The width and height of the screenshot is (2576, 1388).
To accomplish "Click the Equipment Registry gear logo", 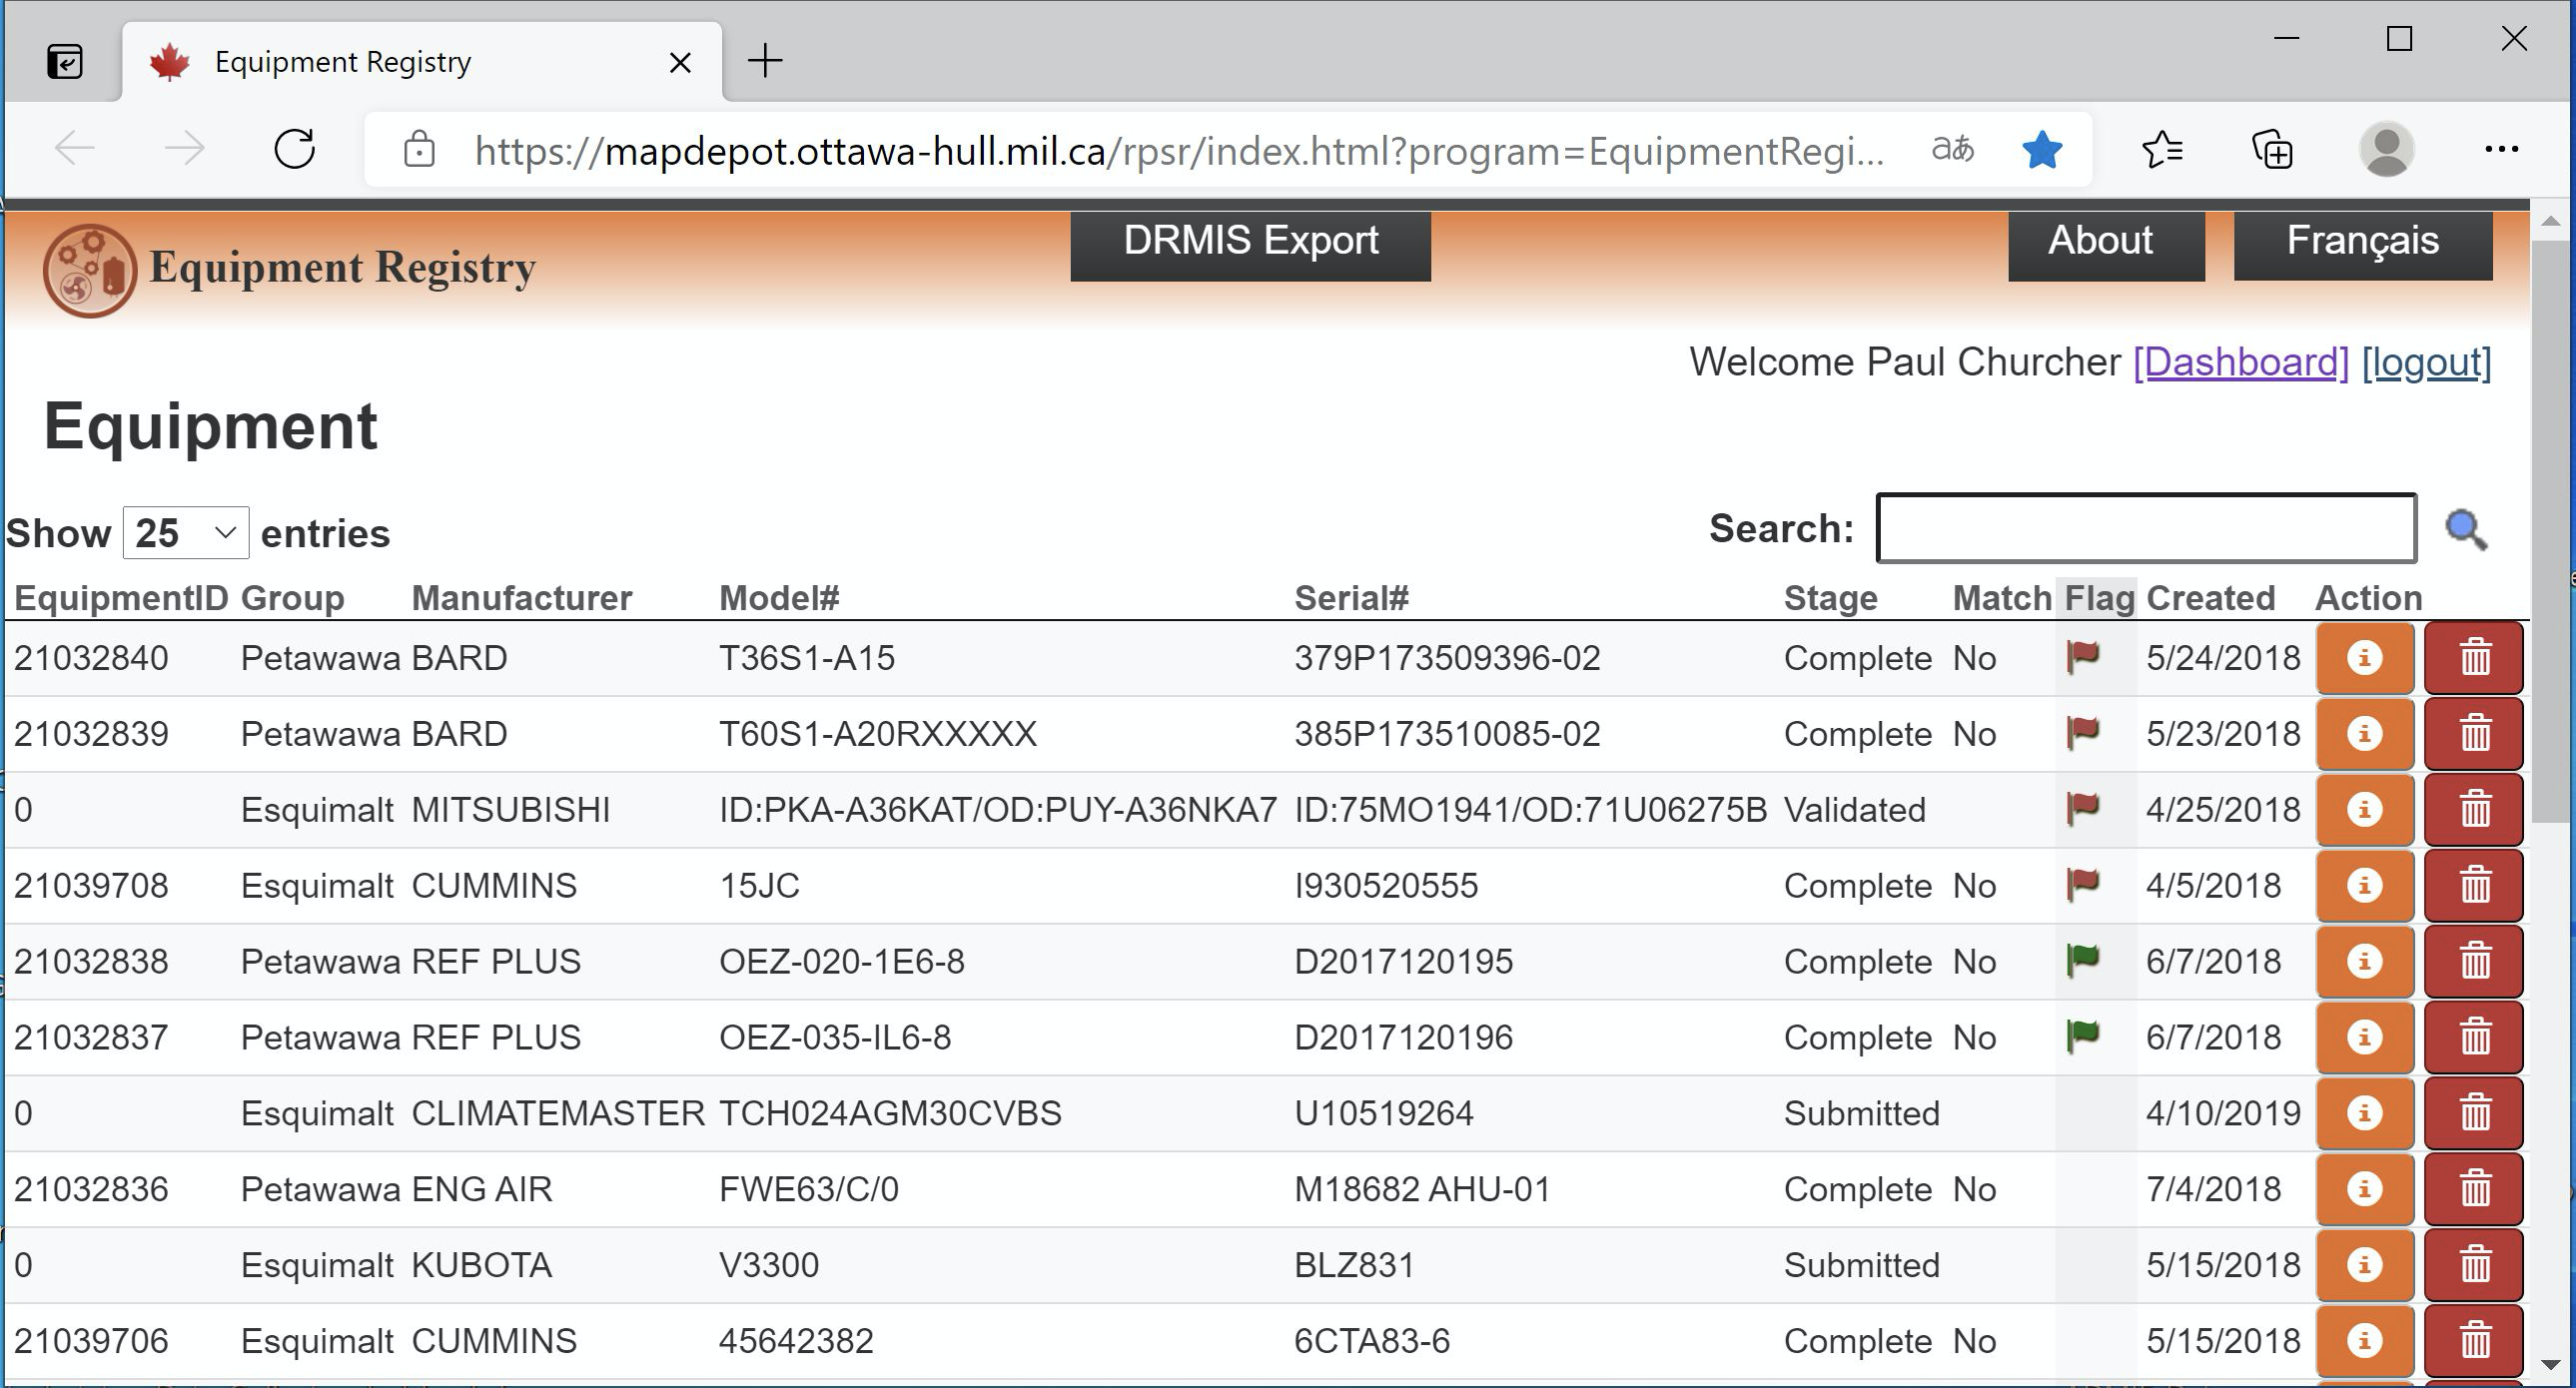I will click(x=89, y=270).
